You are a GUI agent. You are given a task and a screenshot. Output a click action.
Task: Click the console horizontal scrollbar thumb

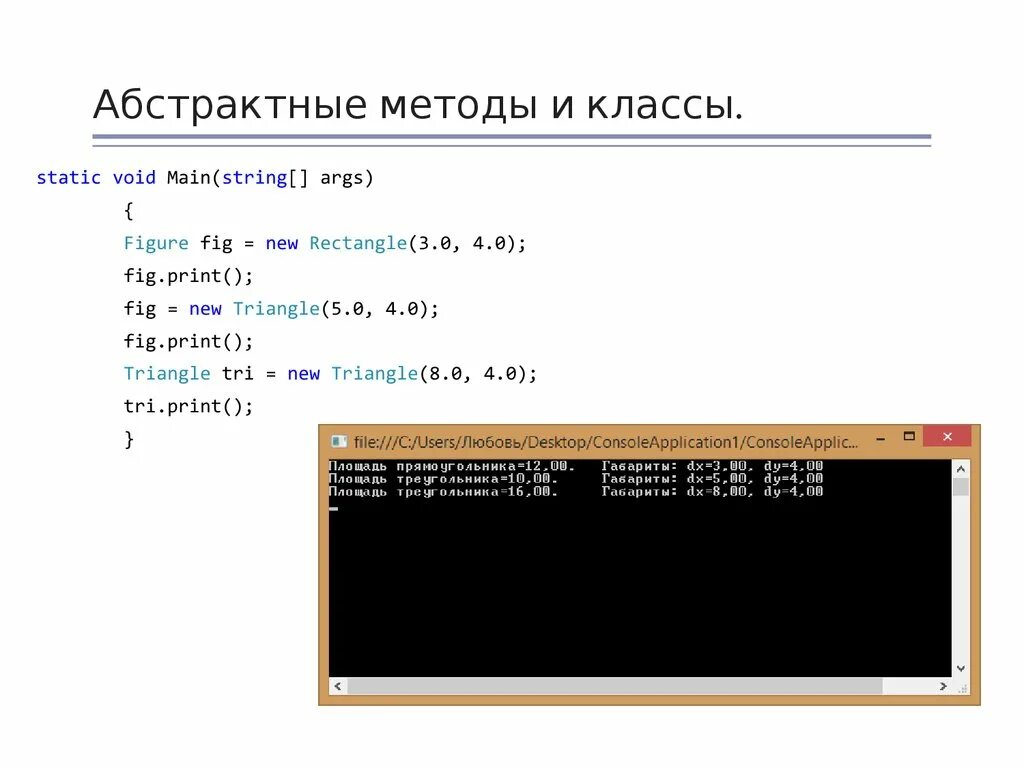coord(615,686)
